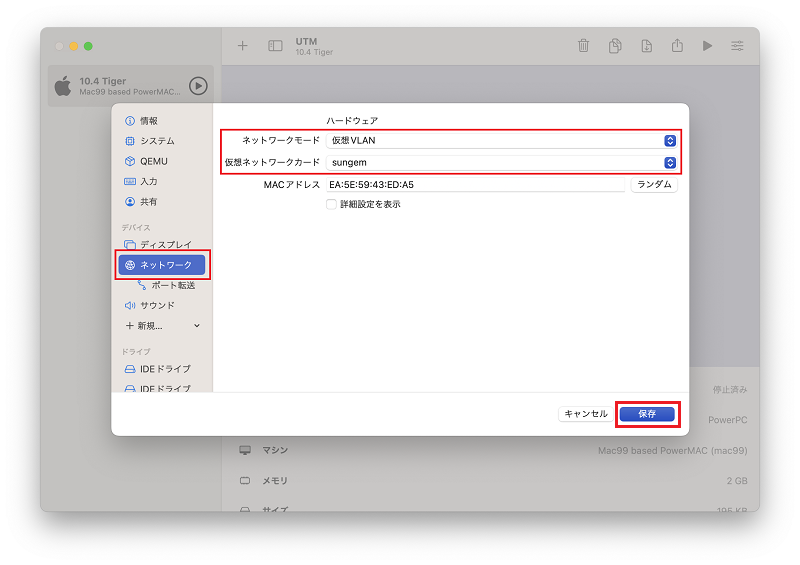Enable the 詳細設定を表示 checkbox

coord(331,204)
